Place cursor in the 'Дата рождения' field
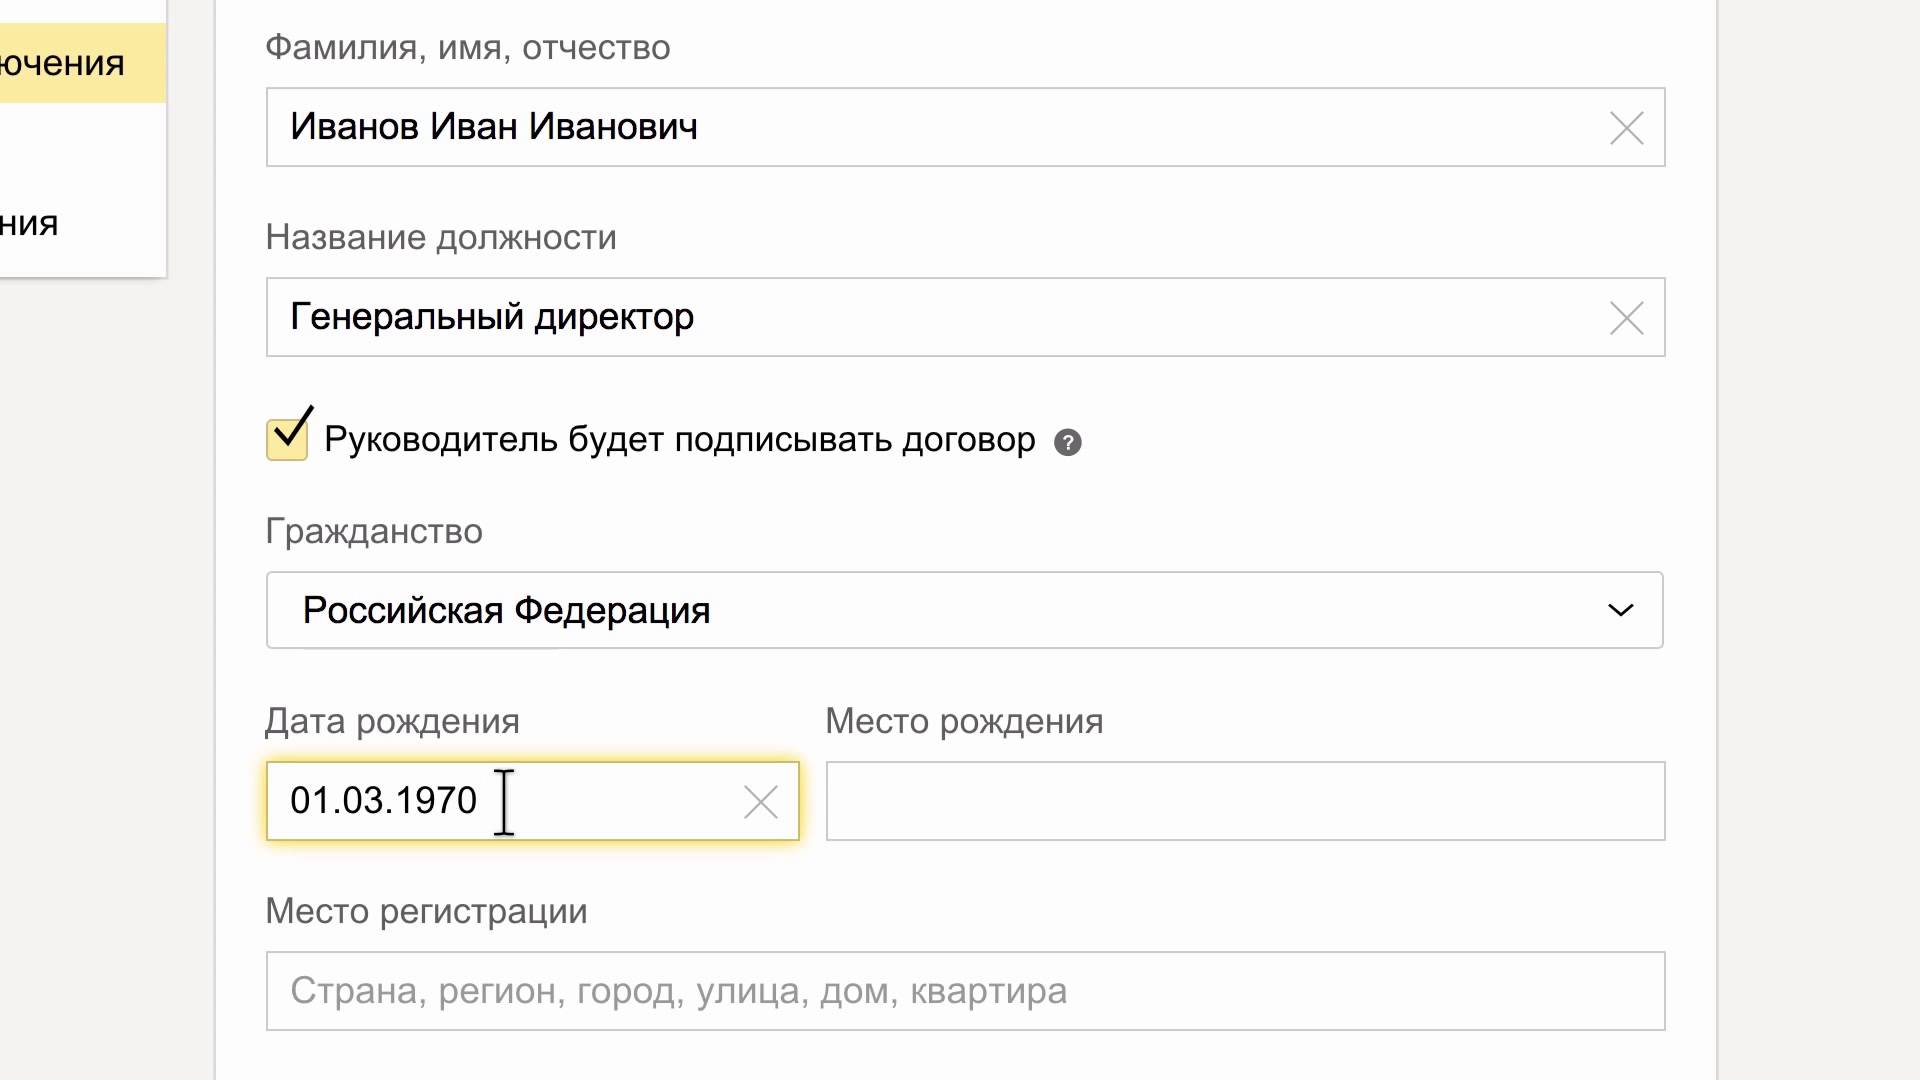Viewport: 1920px width, 1080px height. pyautogui.click(x=450, y=800)
